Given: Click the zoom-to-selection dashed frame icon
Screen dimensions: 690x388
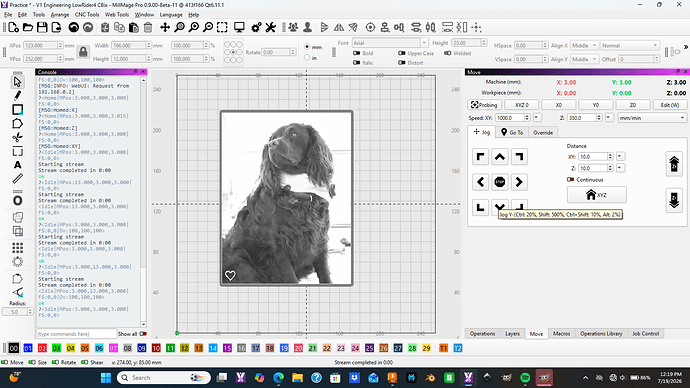Looking at the screenshot, I should [x=222, y=28].
